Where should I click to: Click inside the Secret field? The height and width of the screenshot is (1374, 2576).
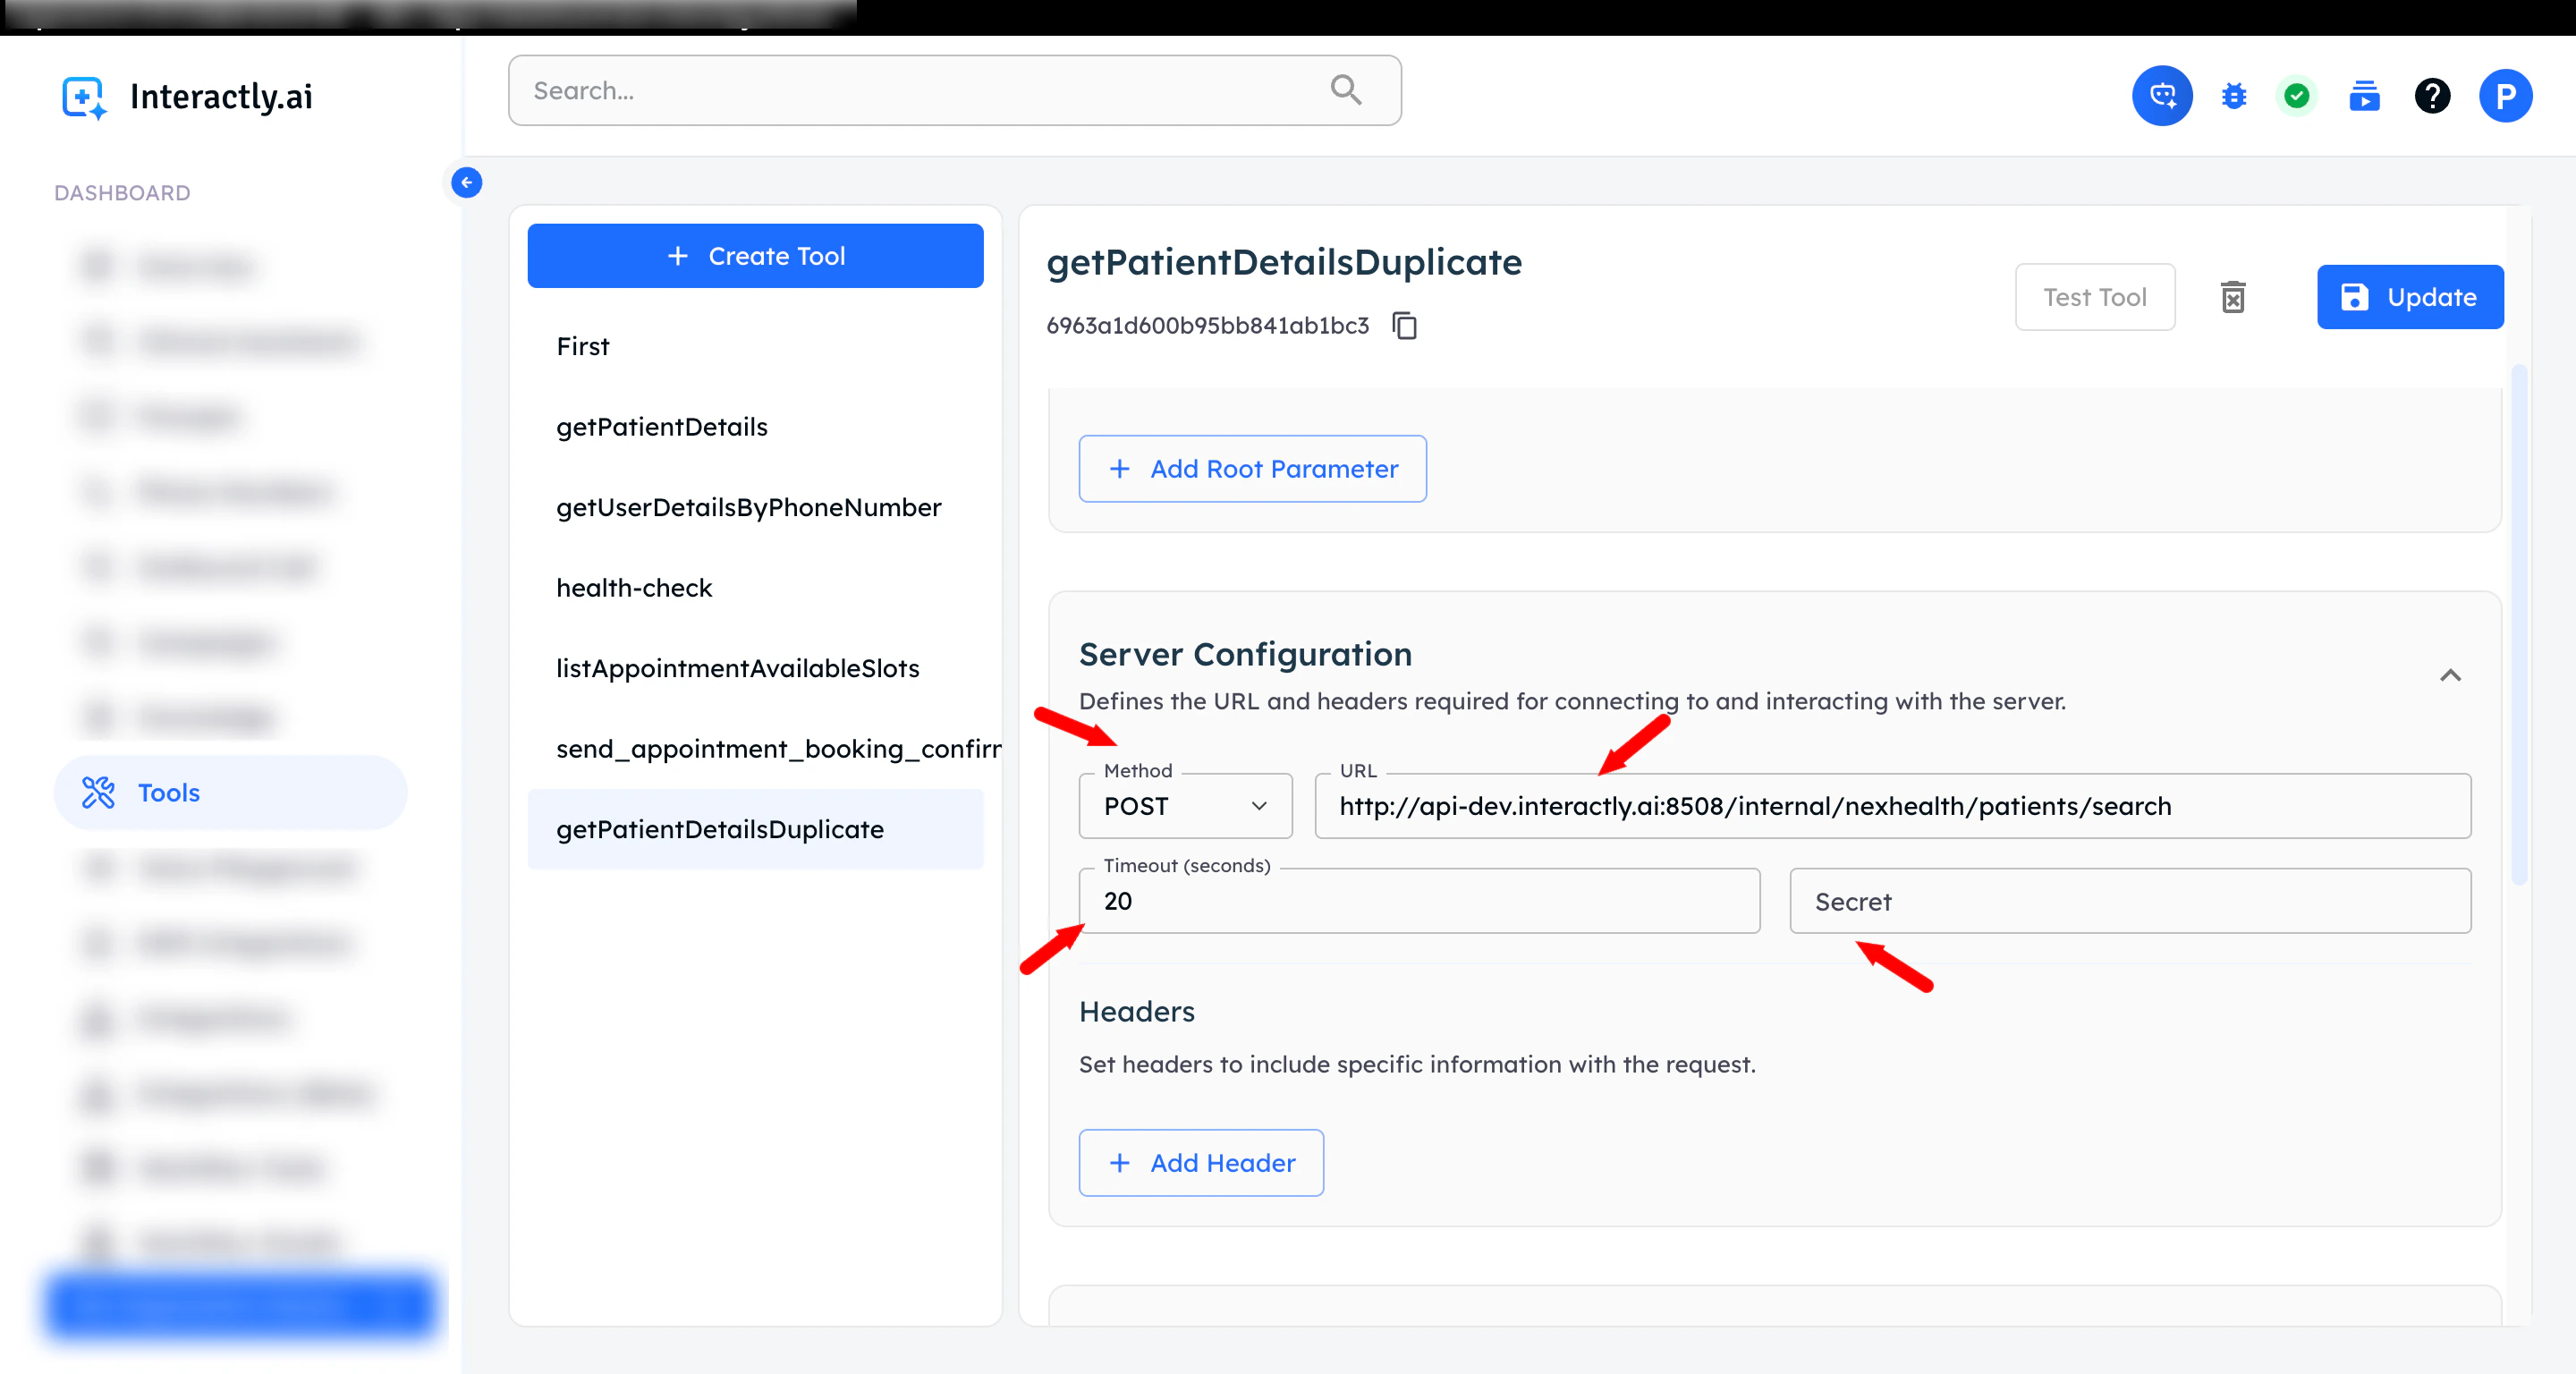tap(2130, 901)
